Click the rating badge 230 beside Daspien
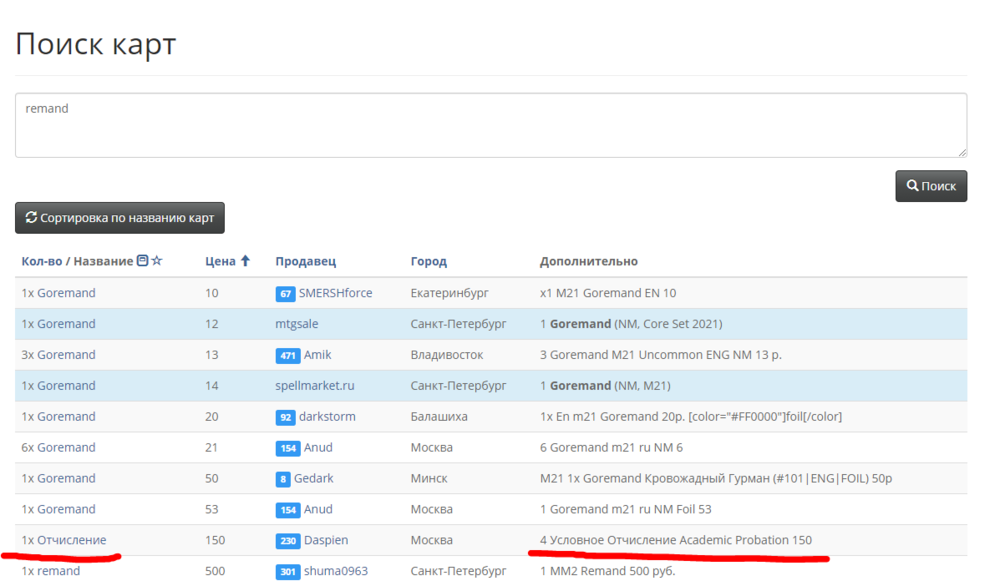The height and width of the screenshot is (586, 1000). pos(288,541)
